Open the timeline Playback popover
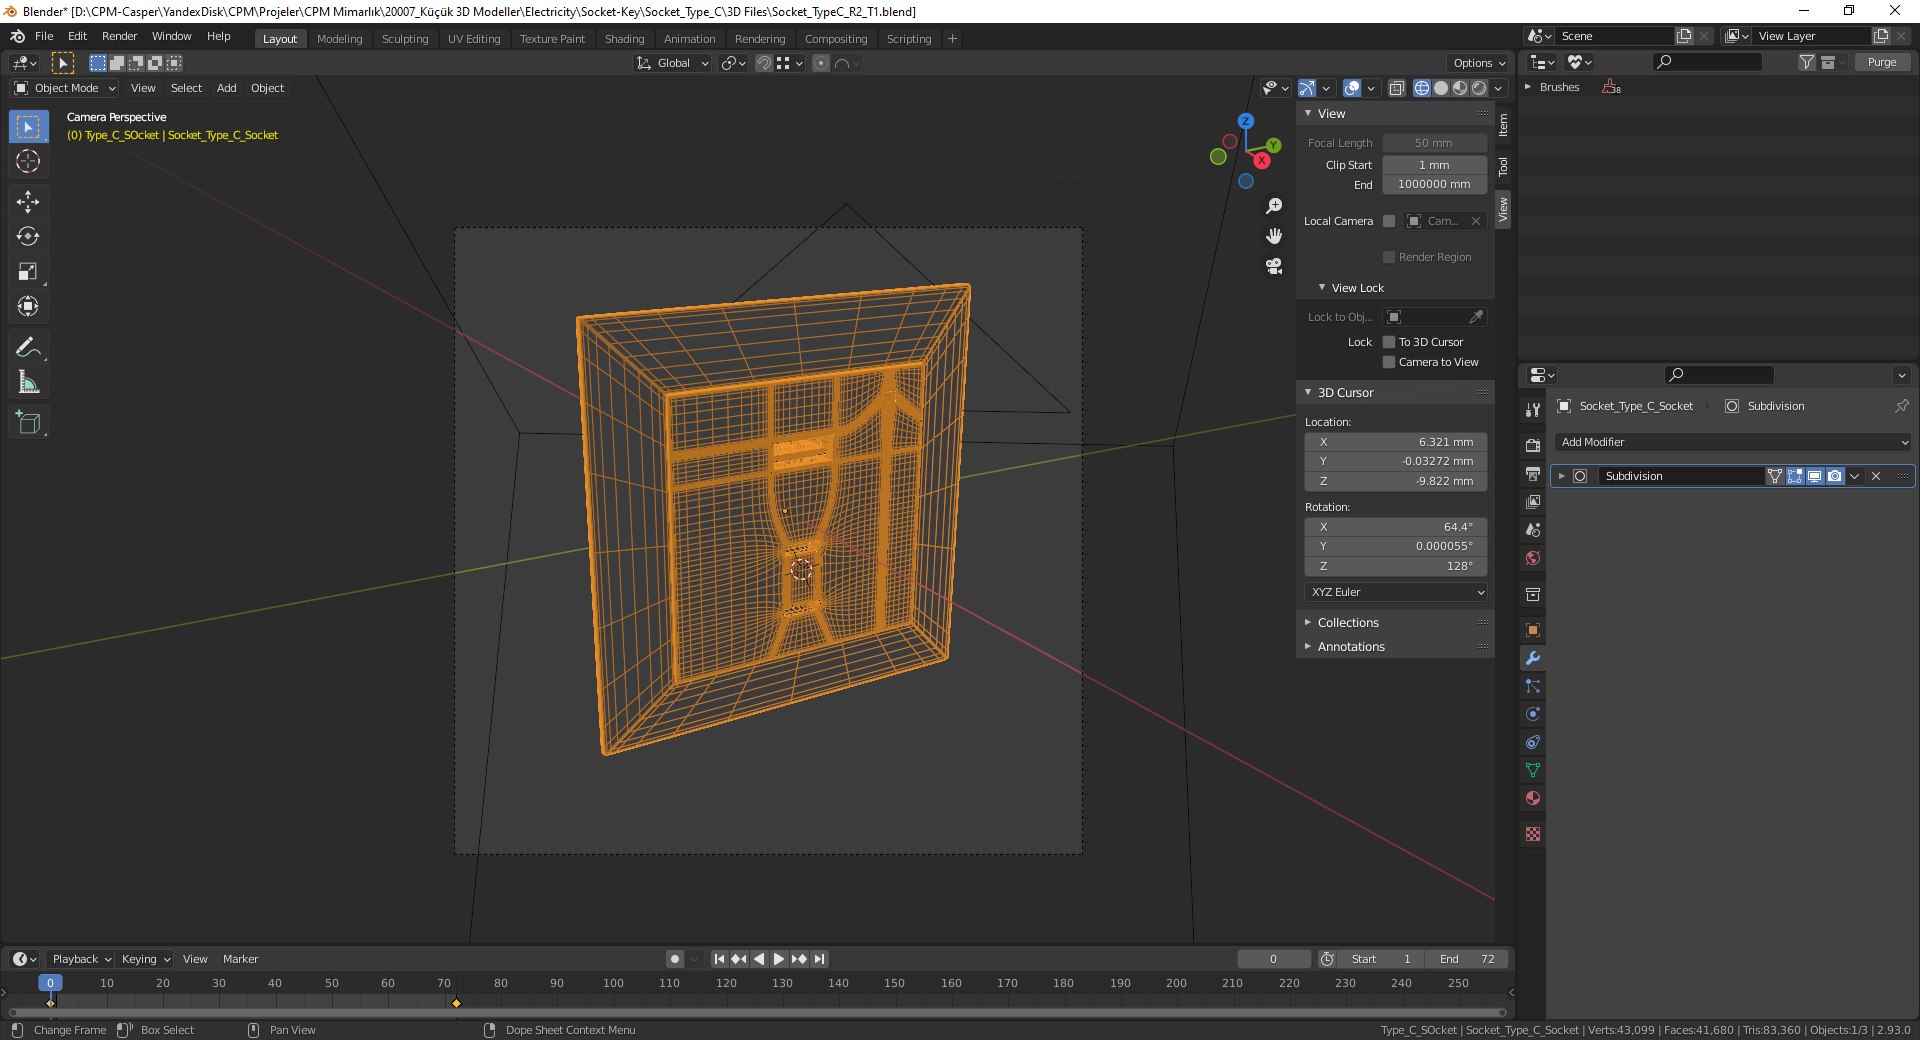 coord(81,959)
